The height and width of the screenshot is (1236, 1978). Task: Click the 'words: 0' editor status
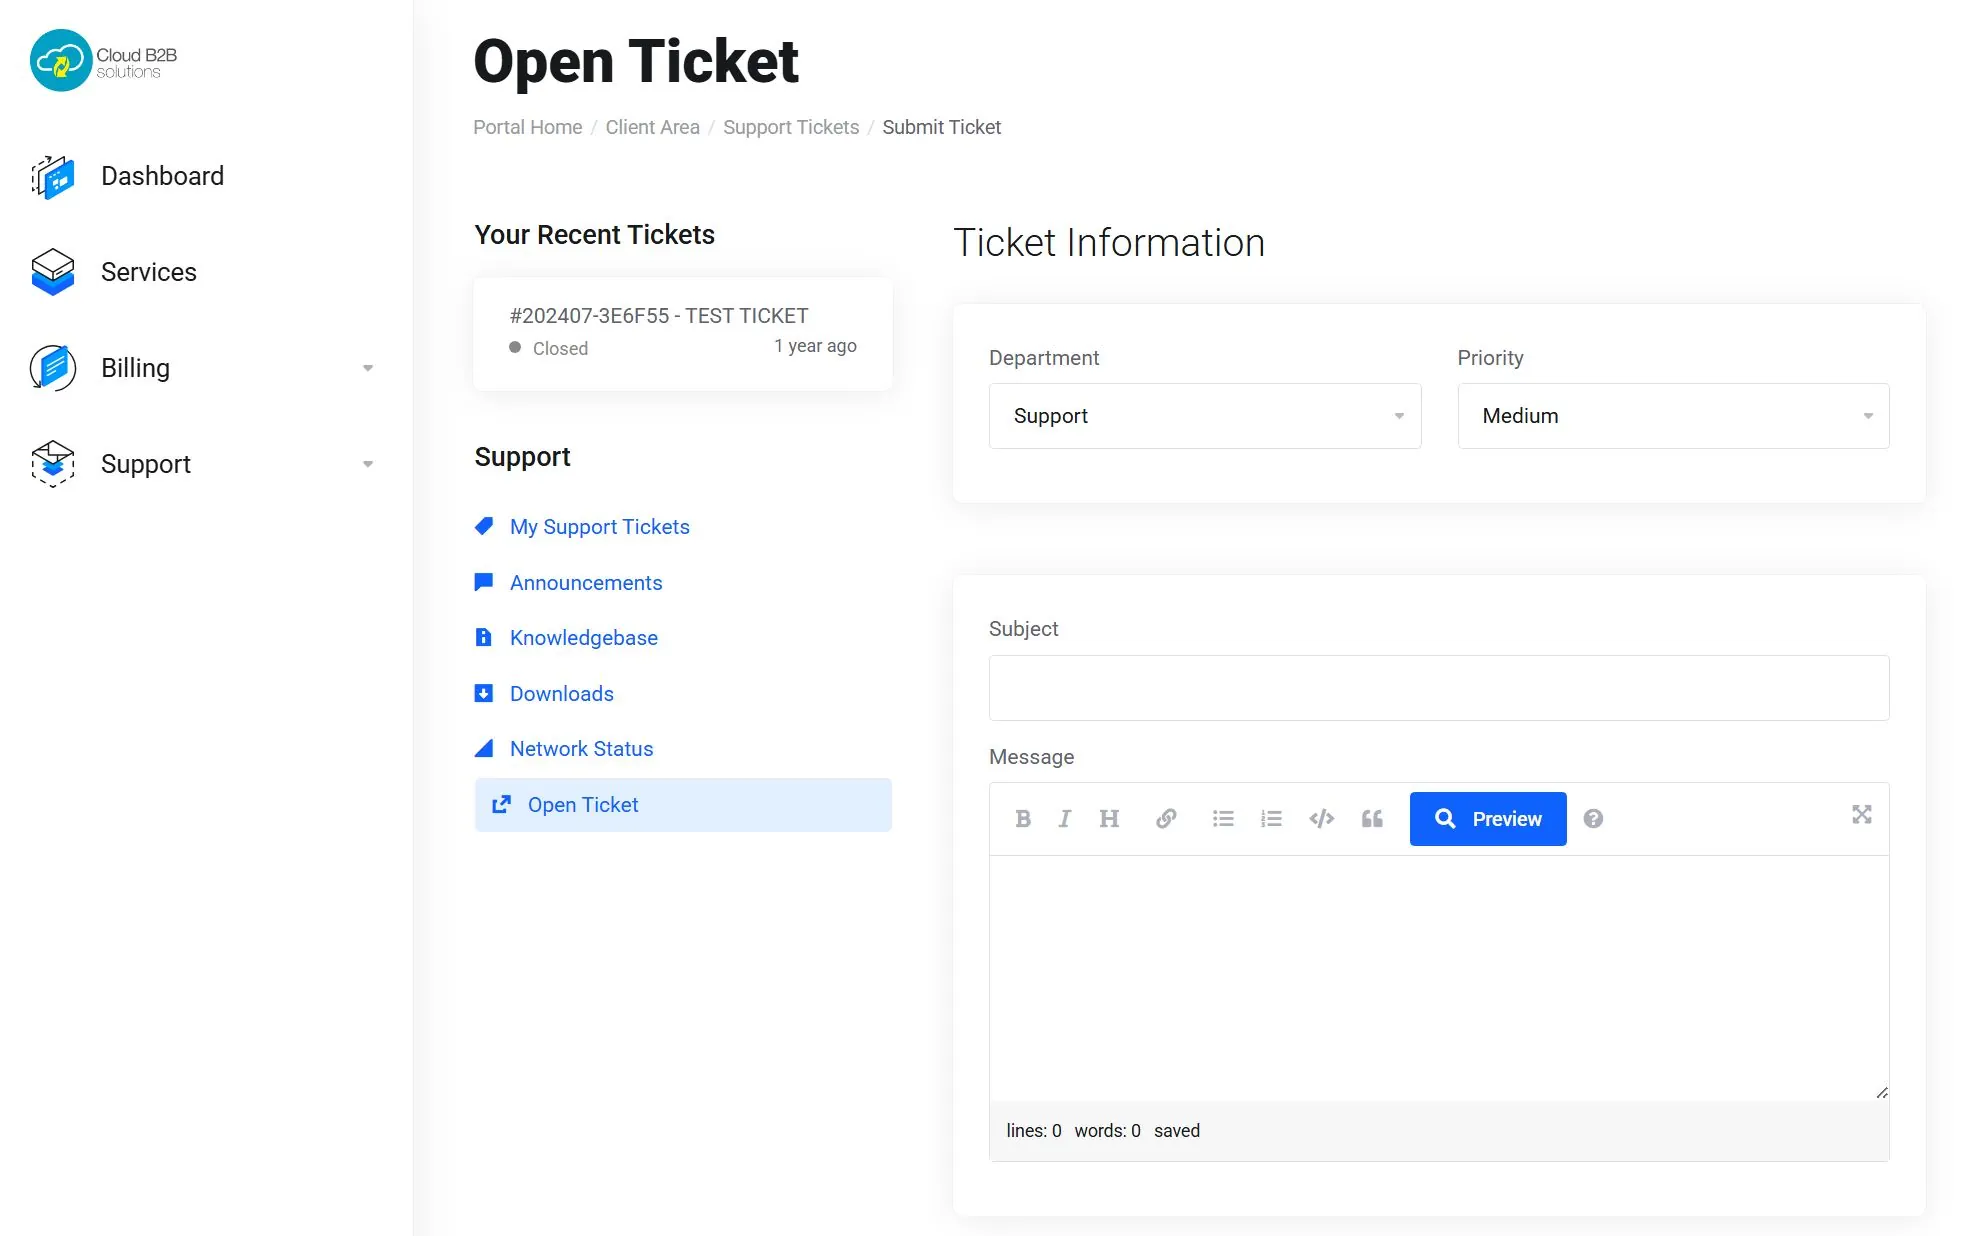click(1107, 1131)
